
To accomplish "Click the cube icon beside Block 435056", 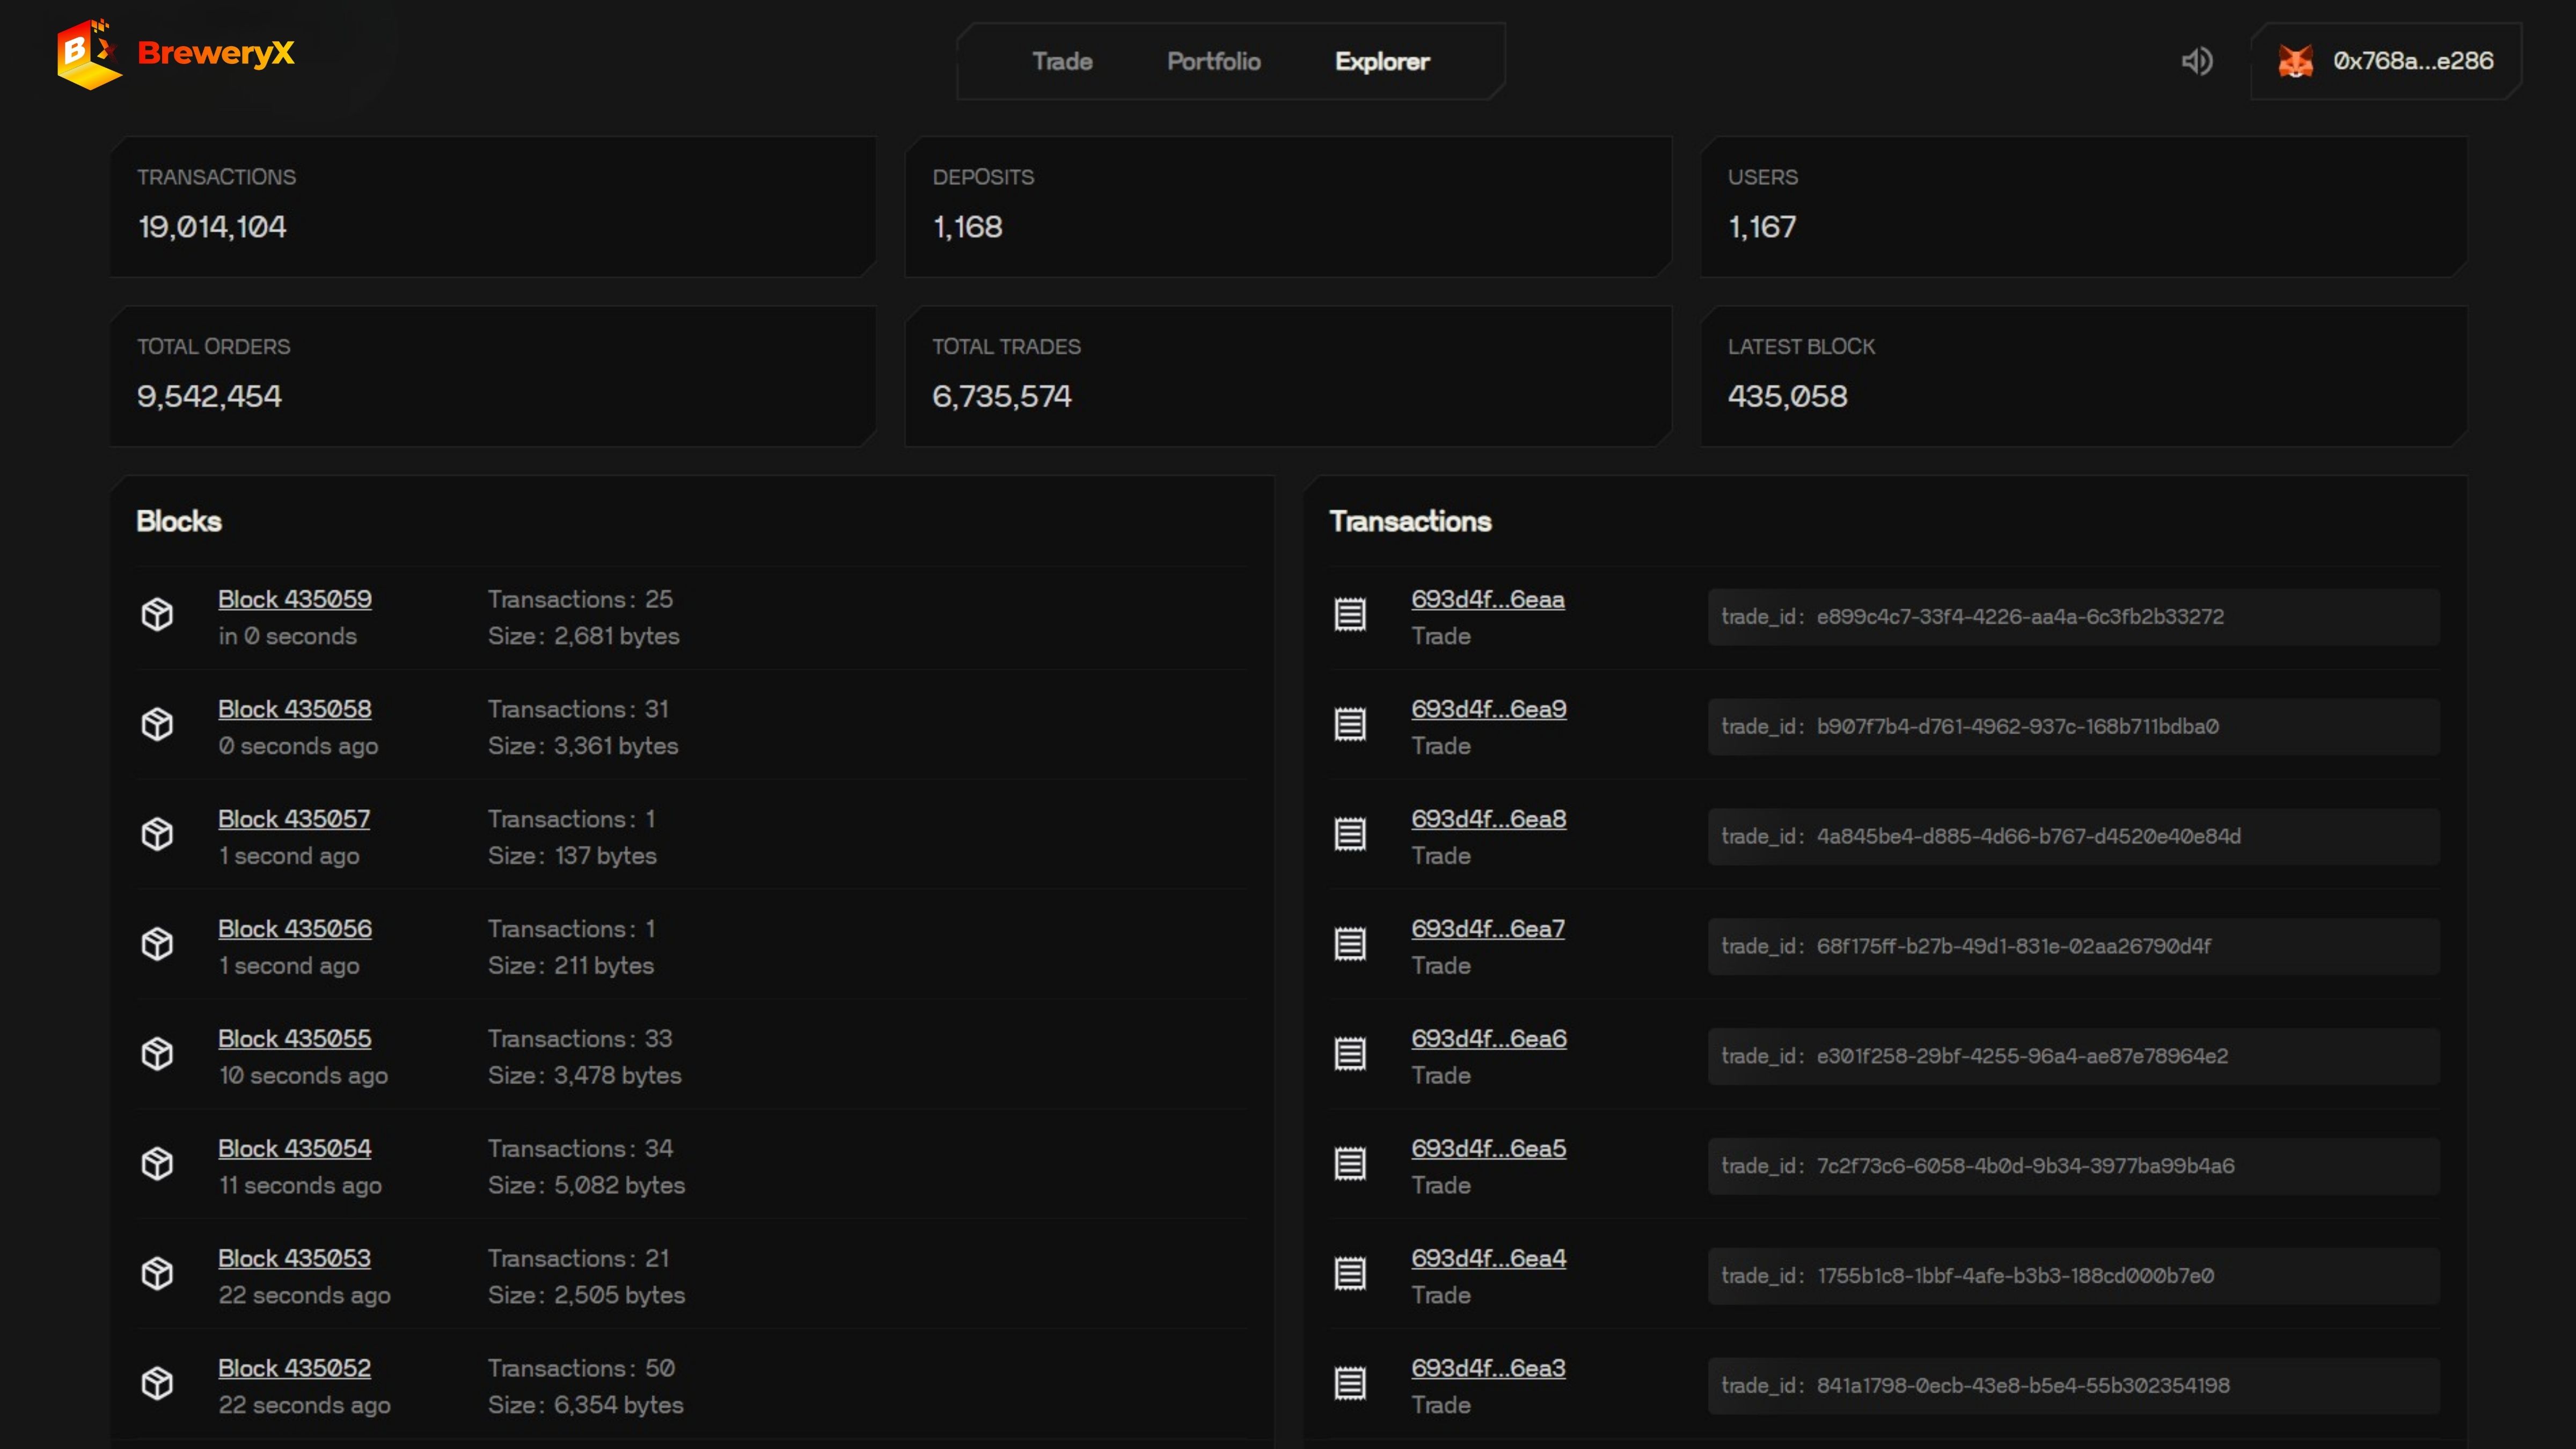I will click(x=157, y=944).
